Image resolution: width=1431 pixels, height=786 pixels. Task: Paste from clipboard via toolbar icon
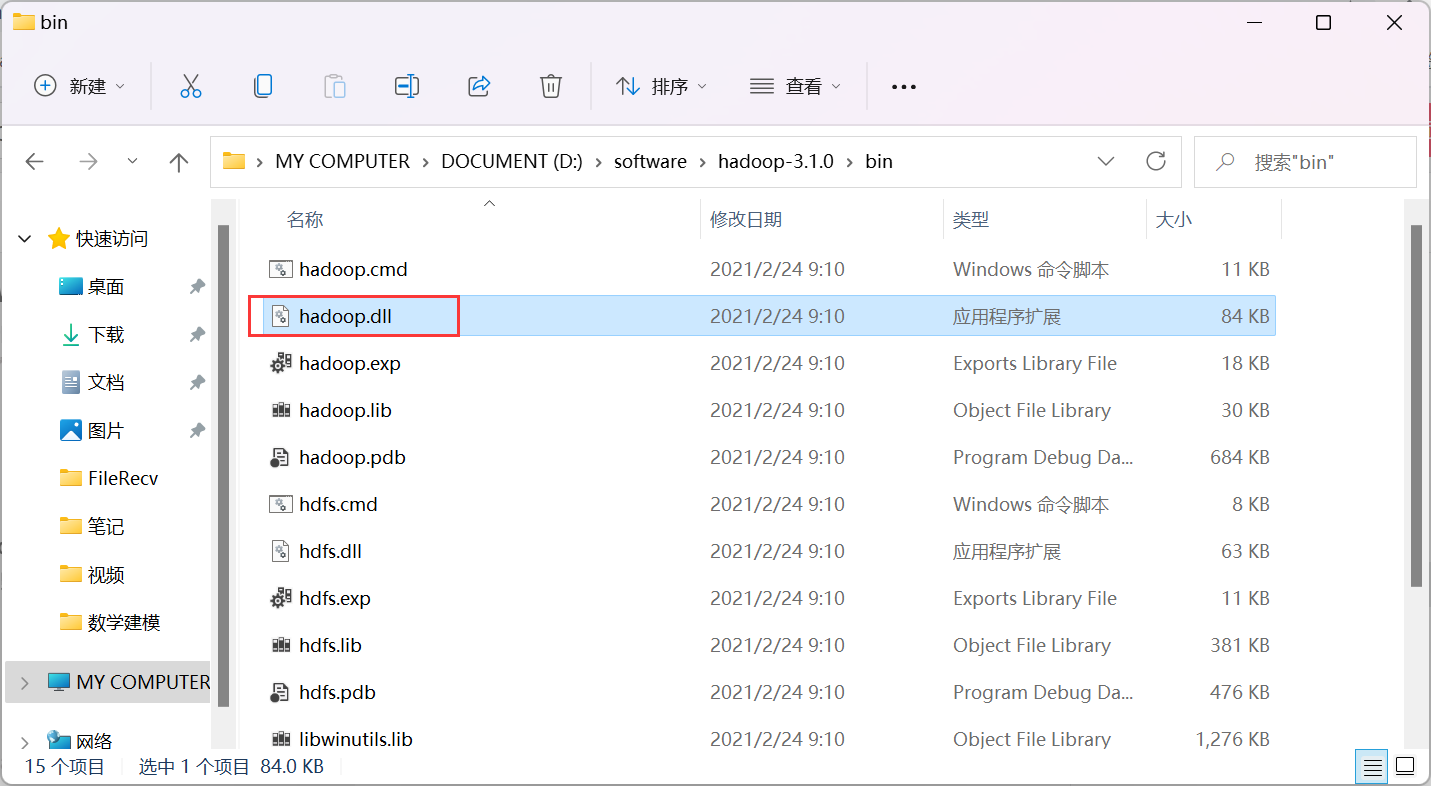(335, 86)
